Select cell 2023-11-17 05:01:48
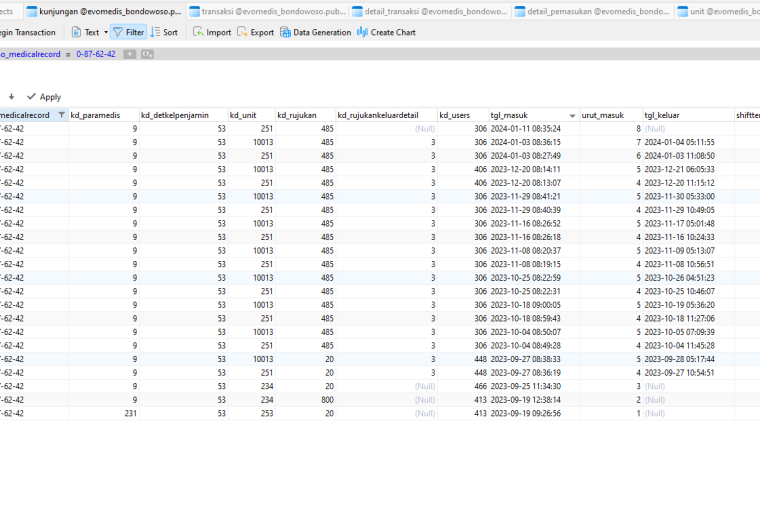 point(688,224)
